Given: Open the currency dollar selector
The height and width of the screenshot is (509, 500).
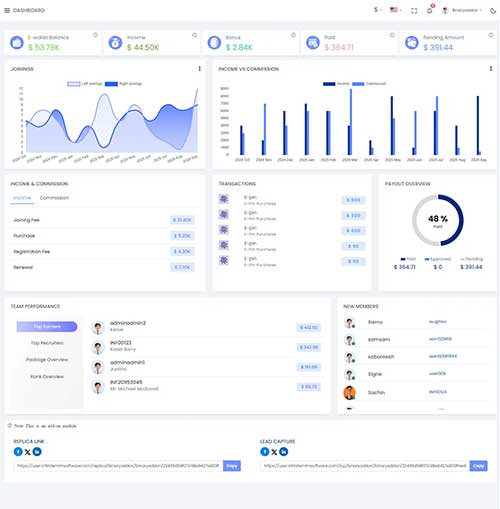Looking at the screenshot, I should click(377, 10).
